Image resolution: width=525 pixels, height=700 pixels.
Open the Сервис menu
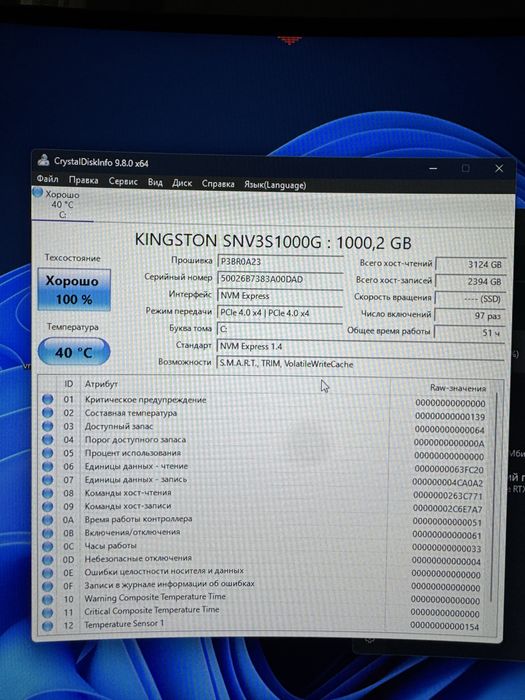point(123,181)
